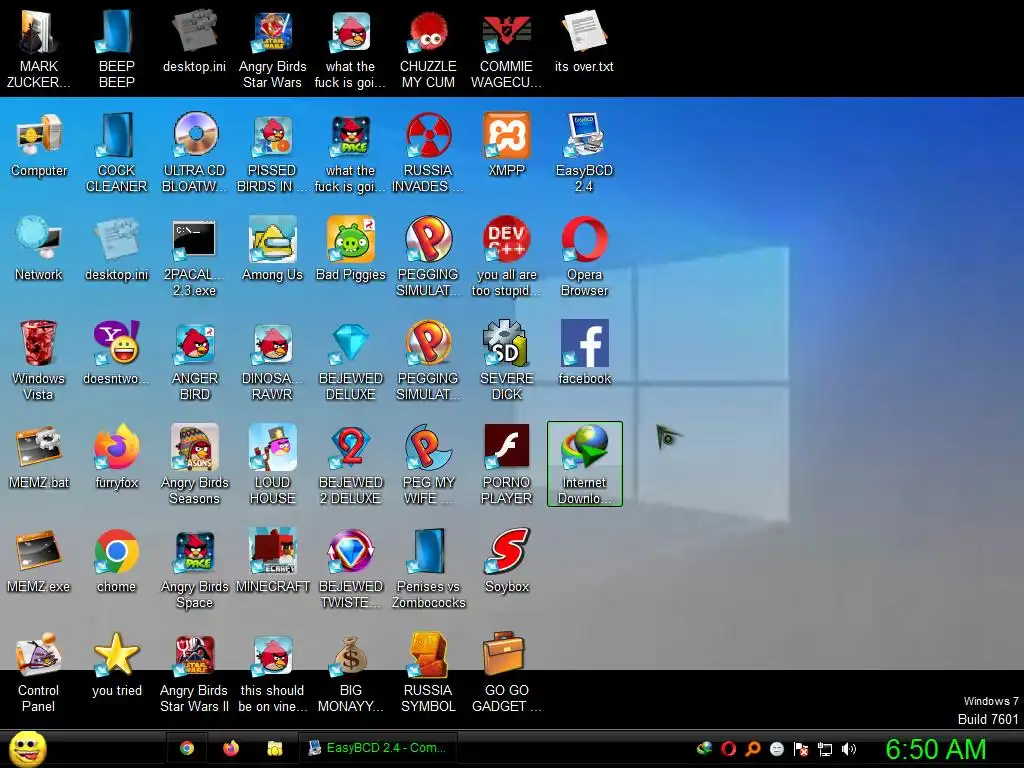Select the RUSSIA SYMBOL gold icon
1024x768 pixels.
pos(428,673)
